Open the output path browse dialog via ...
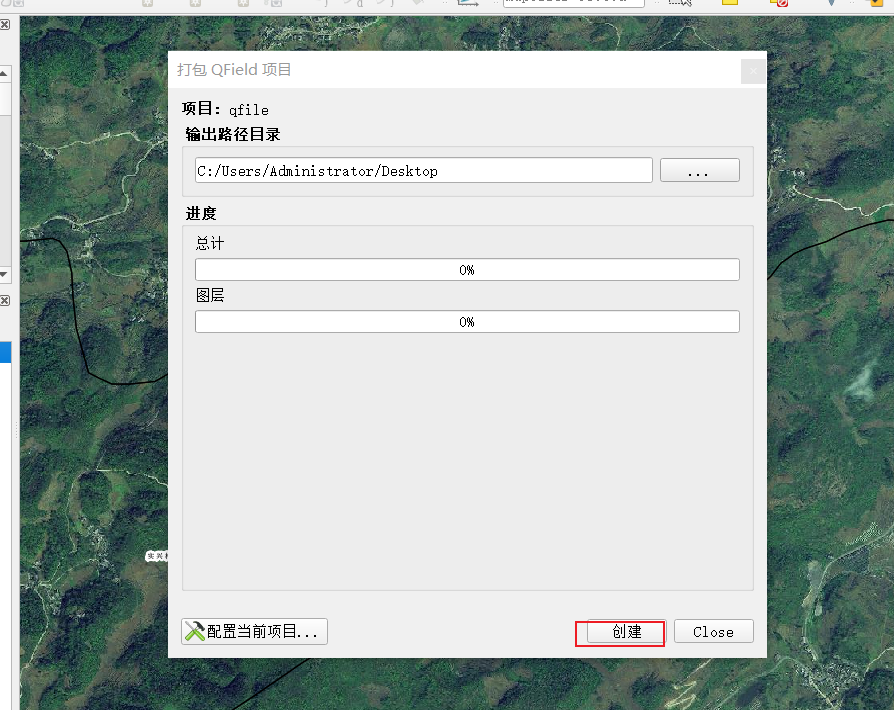This screenshot has width=894, height=710. point(699,169)
